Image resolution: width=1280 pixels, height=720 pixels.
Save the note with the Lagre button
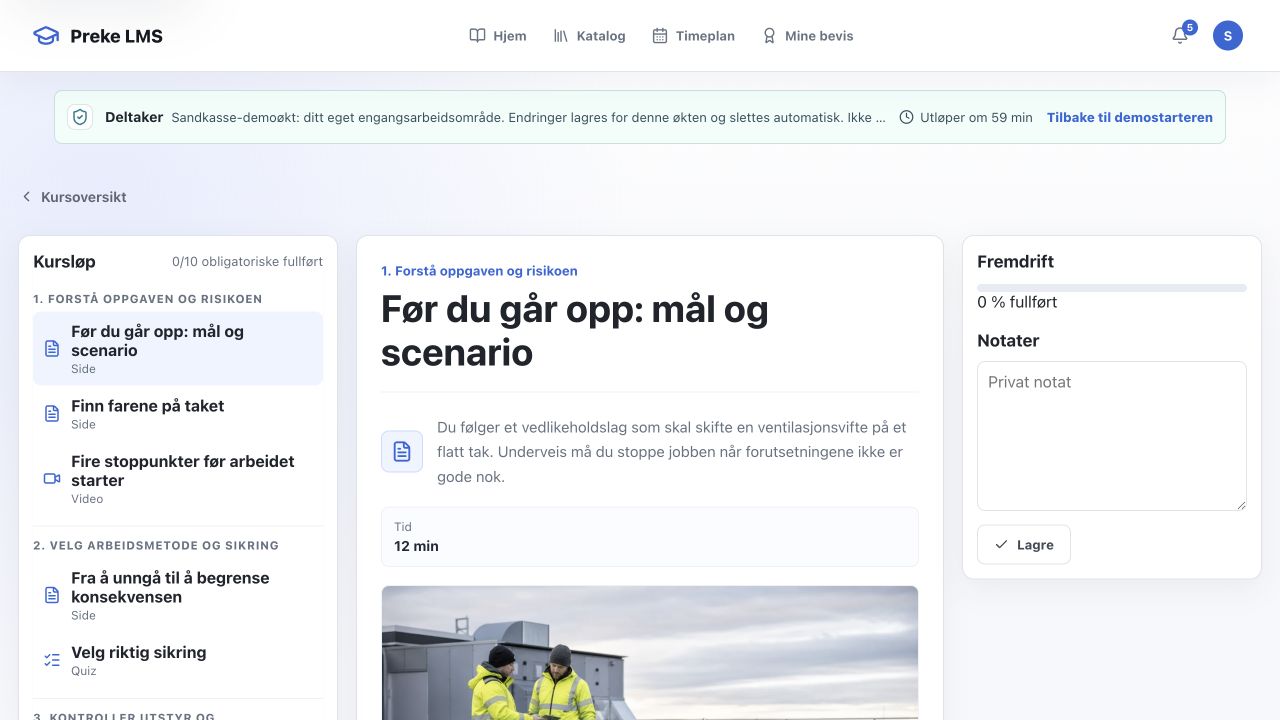coord(1024,545)
